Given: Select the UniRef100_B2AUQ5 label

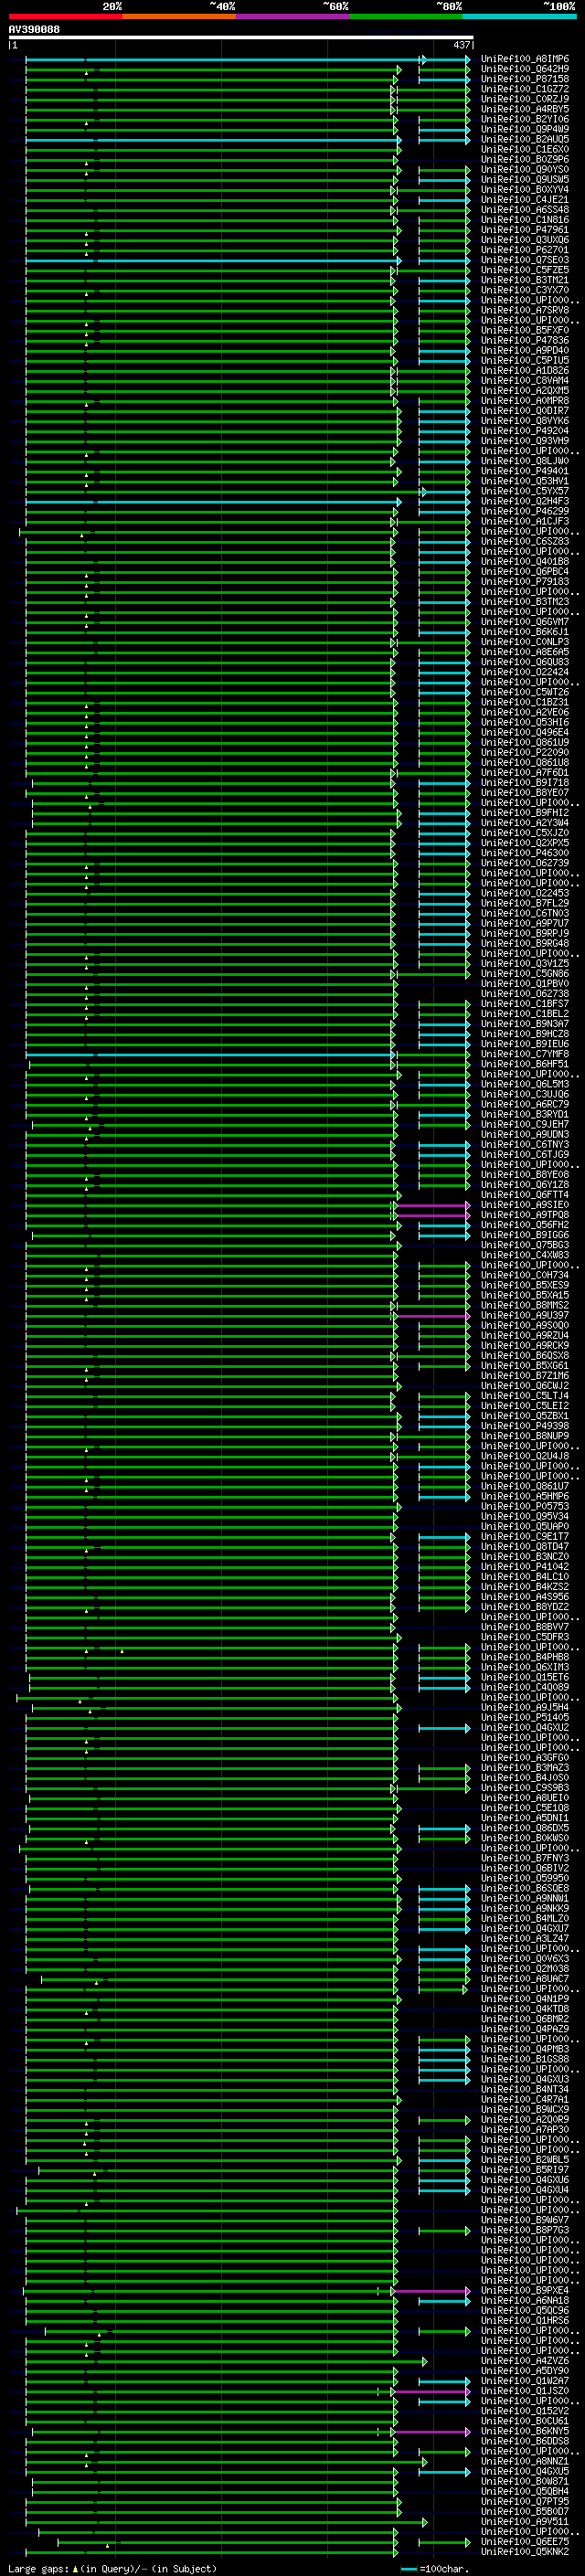Looking at the screenshot, I should coord(525,139).
